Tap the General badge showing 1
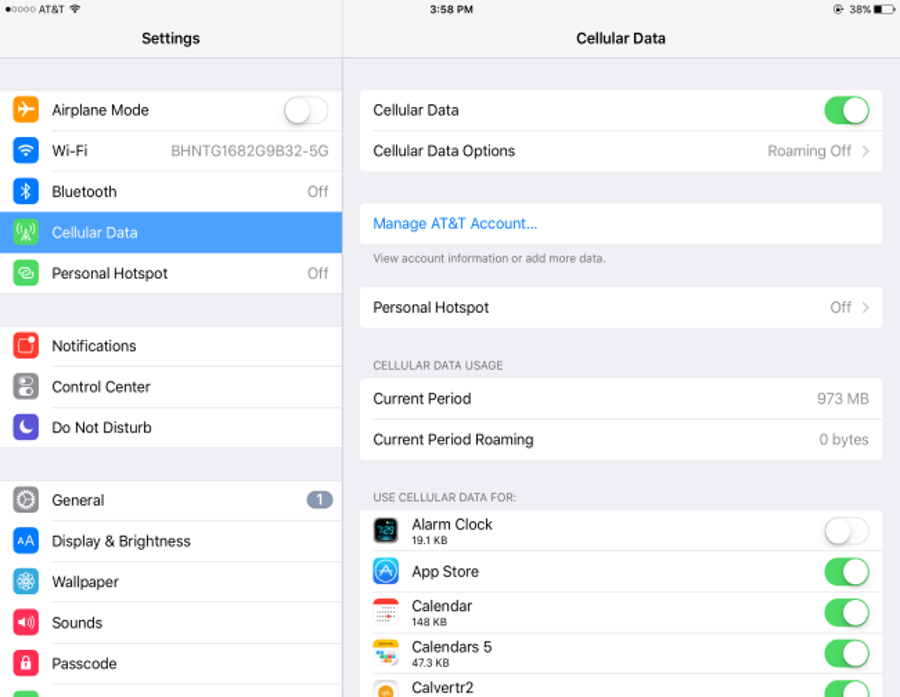 click(x=319, y=499)
